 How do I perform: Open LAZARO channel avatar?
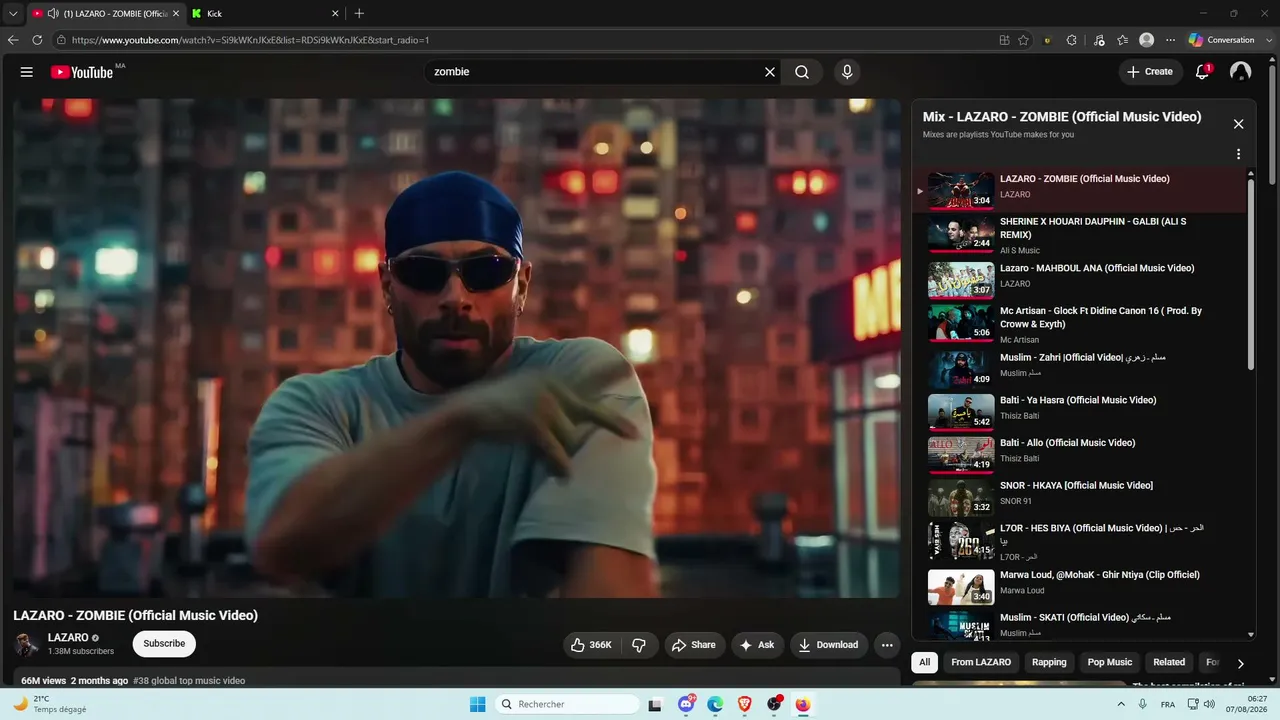27,644
